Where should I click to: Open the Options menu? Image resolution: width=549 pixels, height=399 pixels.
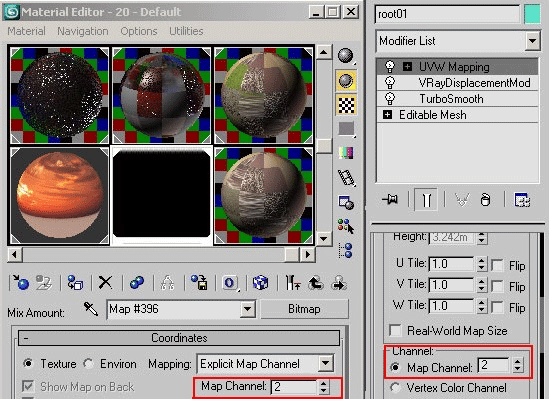coord(139,31)
